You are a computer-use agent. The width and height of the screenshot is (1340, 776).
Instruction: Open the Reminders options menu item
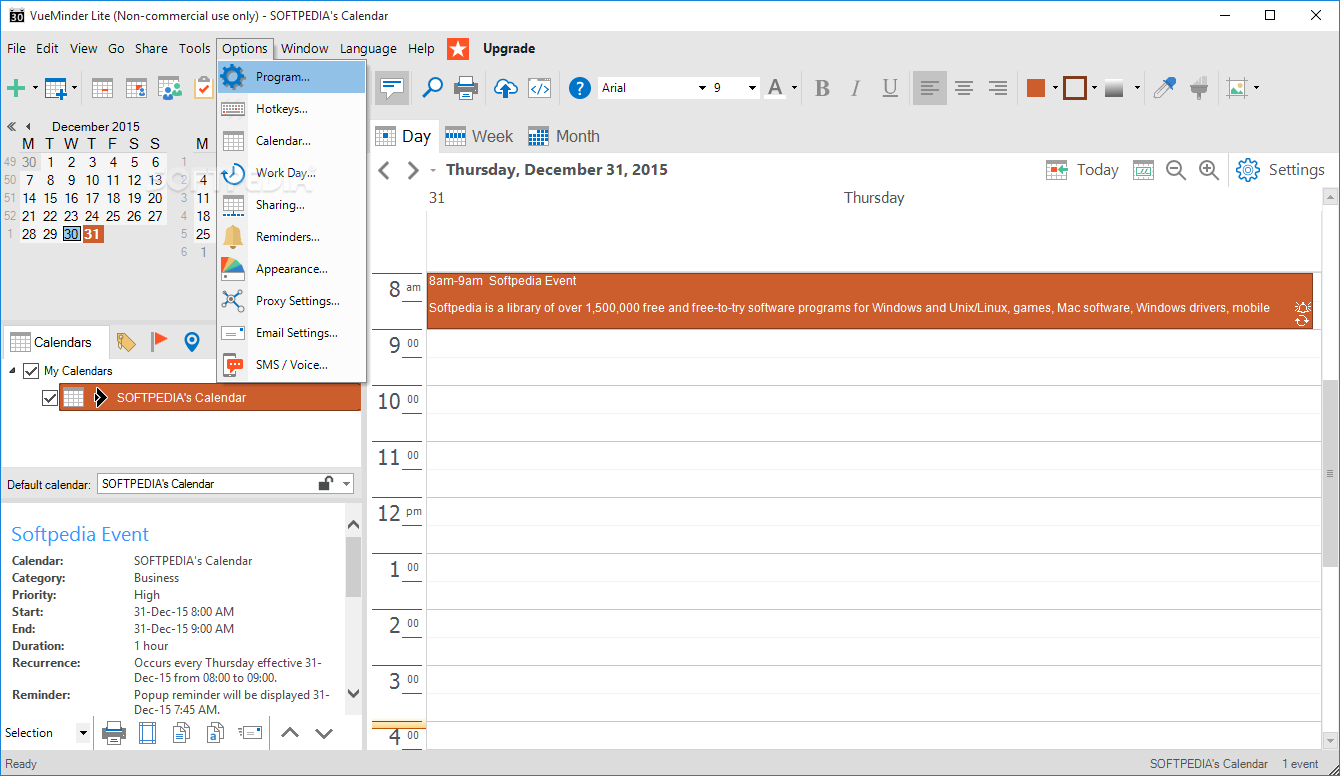291,237
